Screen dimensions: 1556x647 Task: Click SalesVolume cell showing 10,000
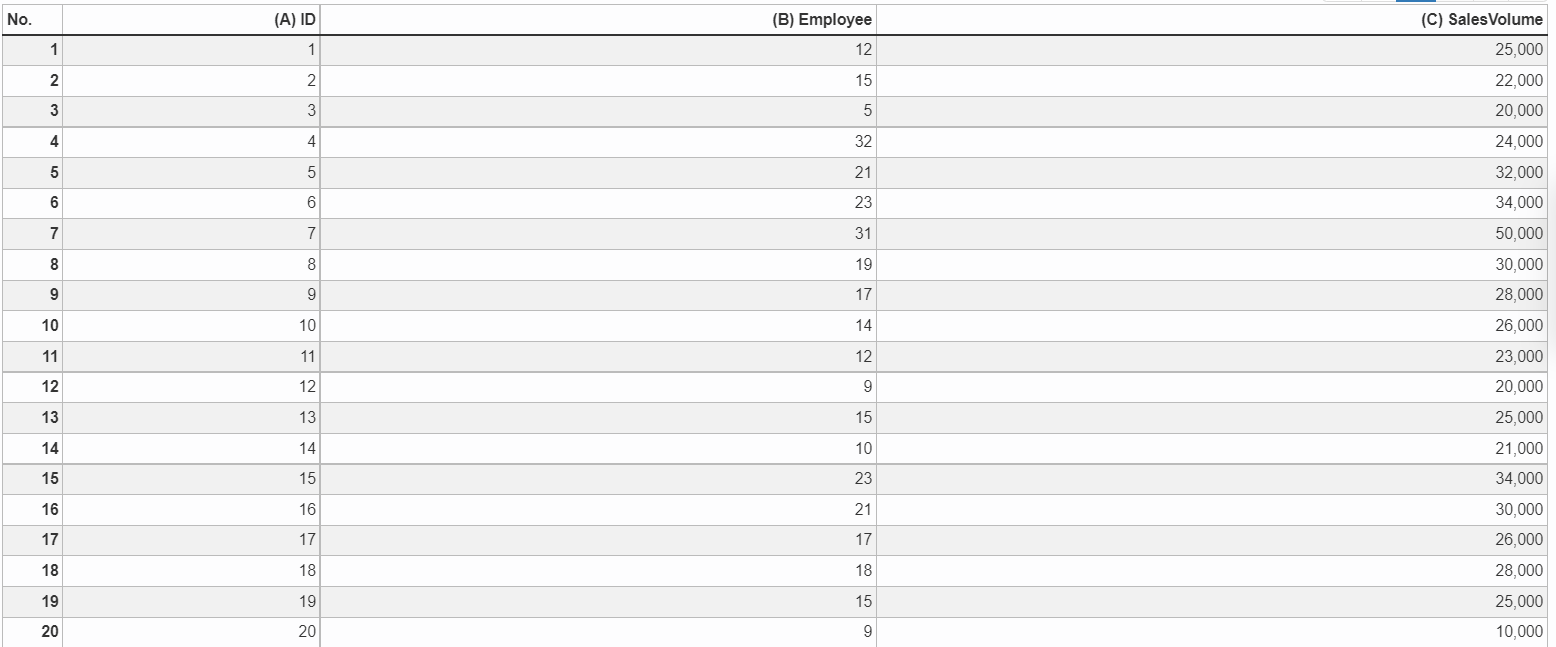pyautogui.click(x=1212, y=632)
